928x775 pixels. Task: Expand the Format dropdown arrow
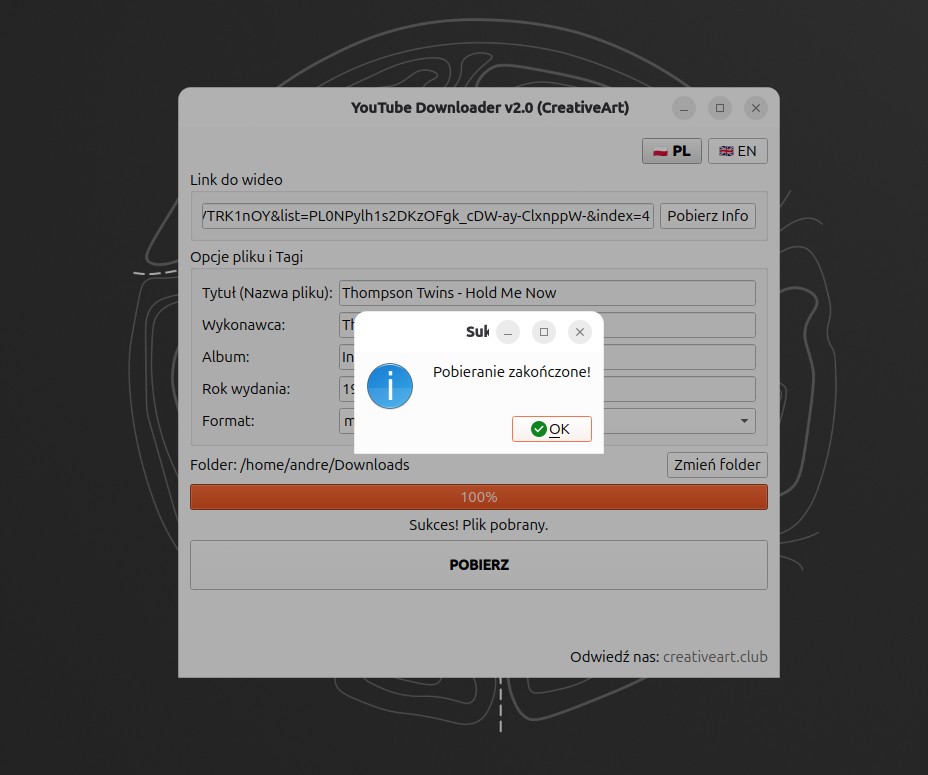744,421
